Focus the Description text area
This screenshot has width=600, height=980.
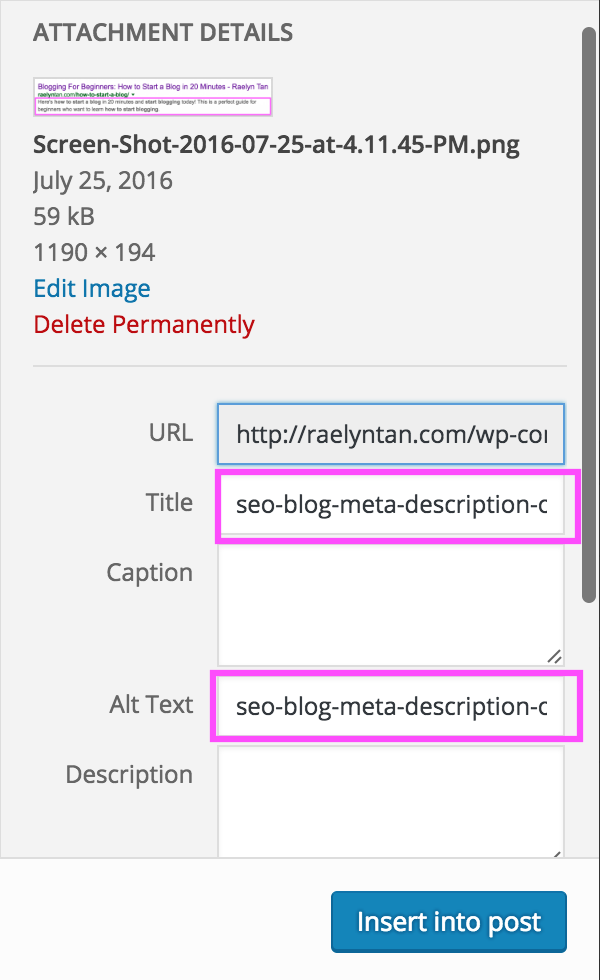tap(391, 802)
